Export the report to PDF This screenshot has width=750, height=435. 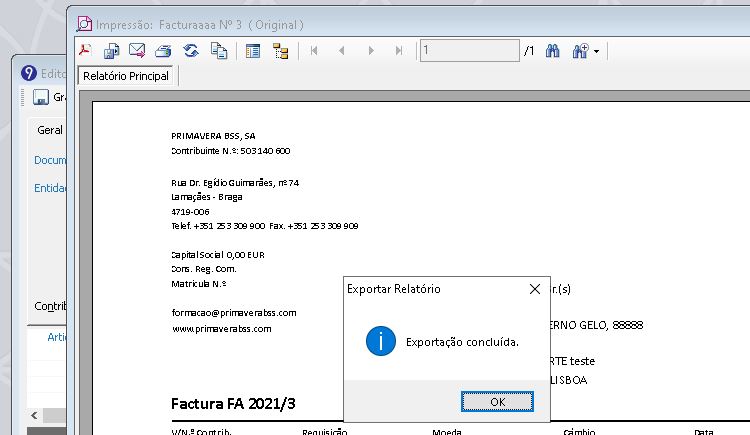pyautogui.click(x=86, y=50)
